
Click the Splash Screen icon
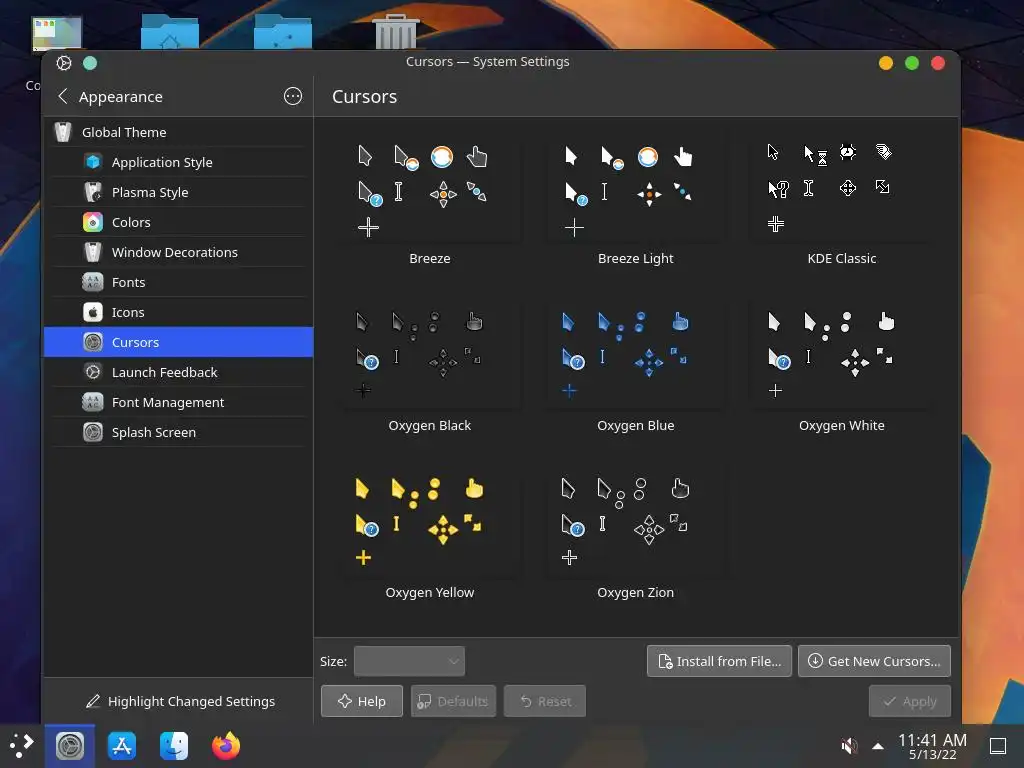[93, 432]
